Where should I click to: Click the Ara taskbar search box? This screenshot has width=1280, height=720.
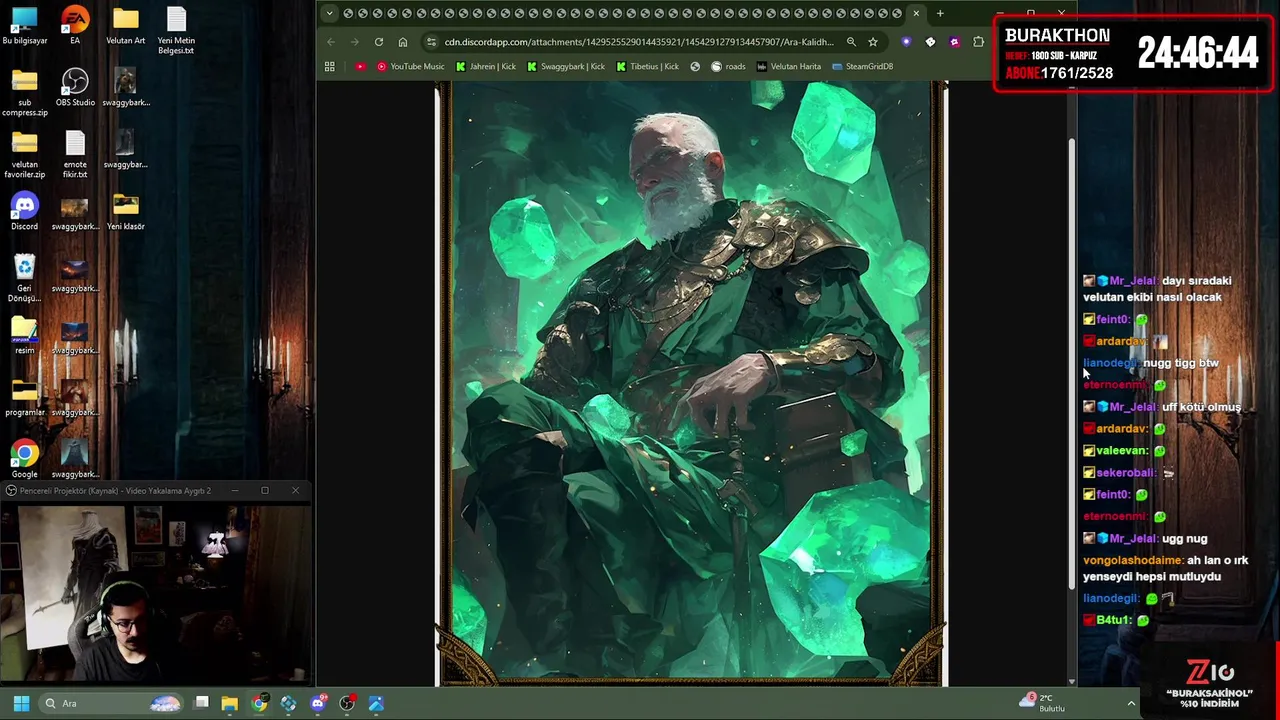click(112, 703)
